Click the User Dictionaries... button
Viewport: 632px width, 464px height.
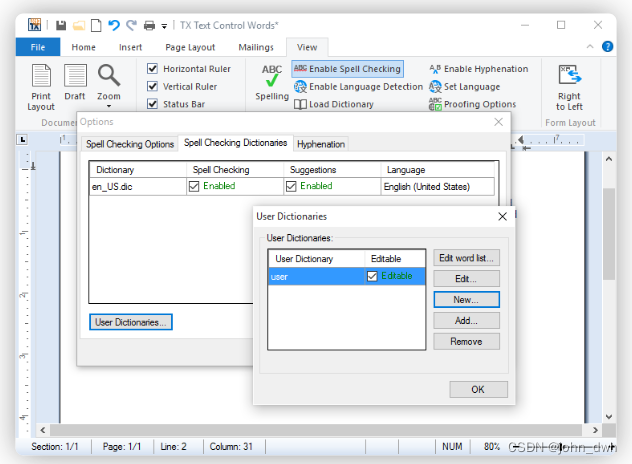[x=131, y=322]
